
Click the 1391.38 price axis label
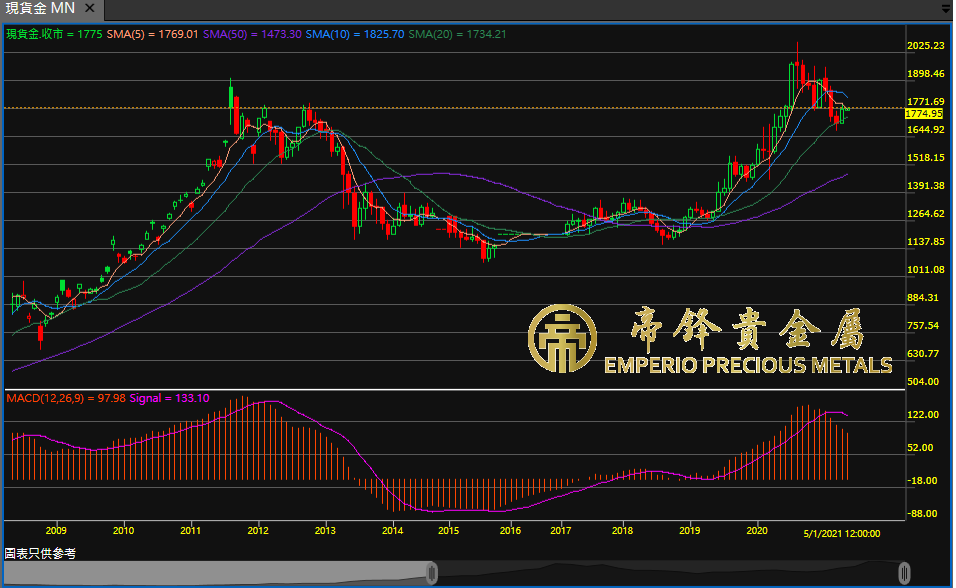[926, 186]
